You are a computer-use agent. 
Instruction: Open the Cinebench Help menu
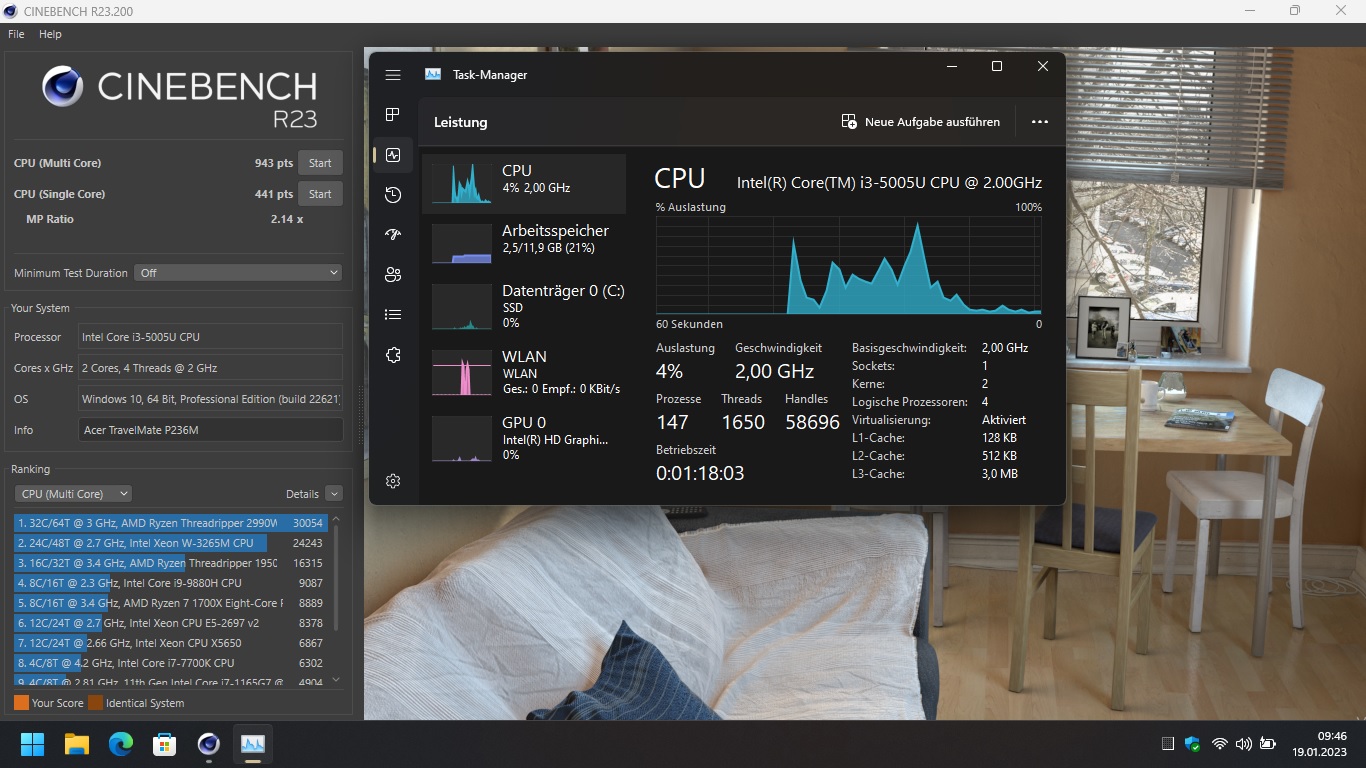(50, 34)
